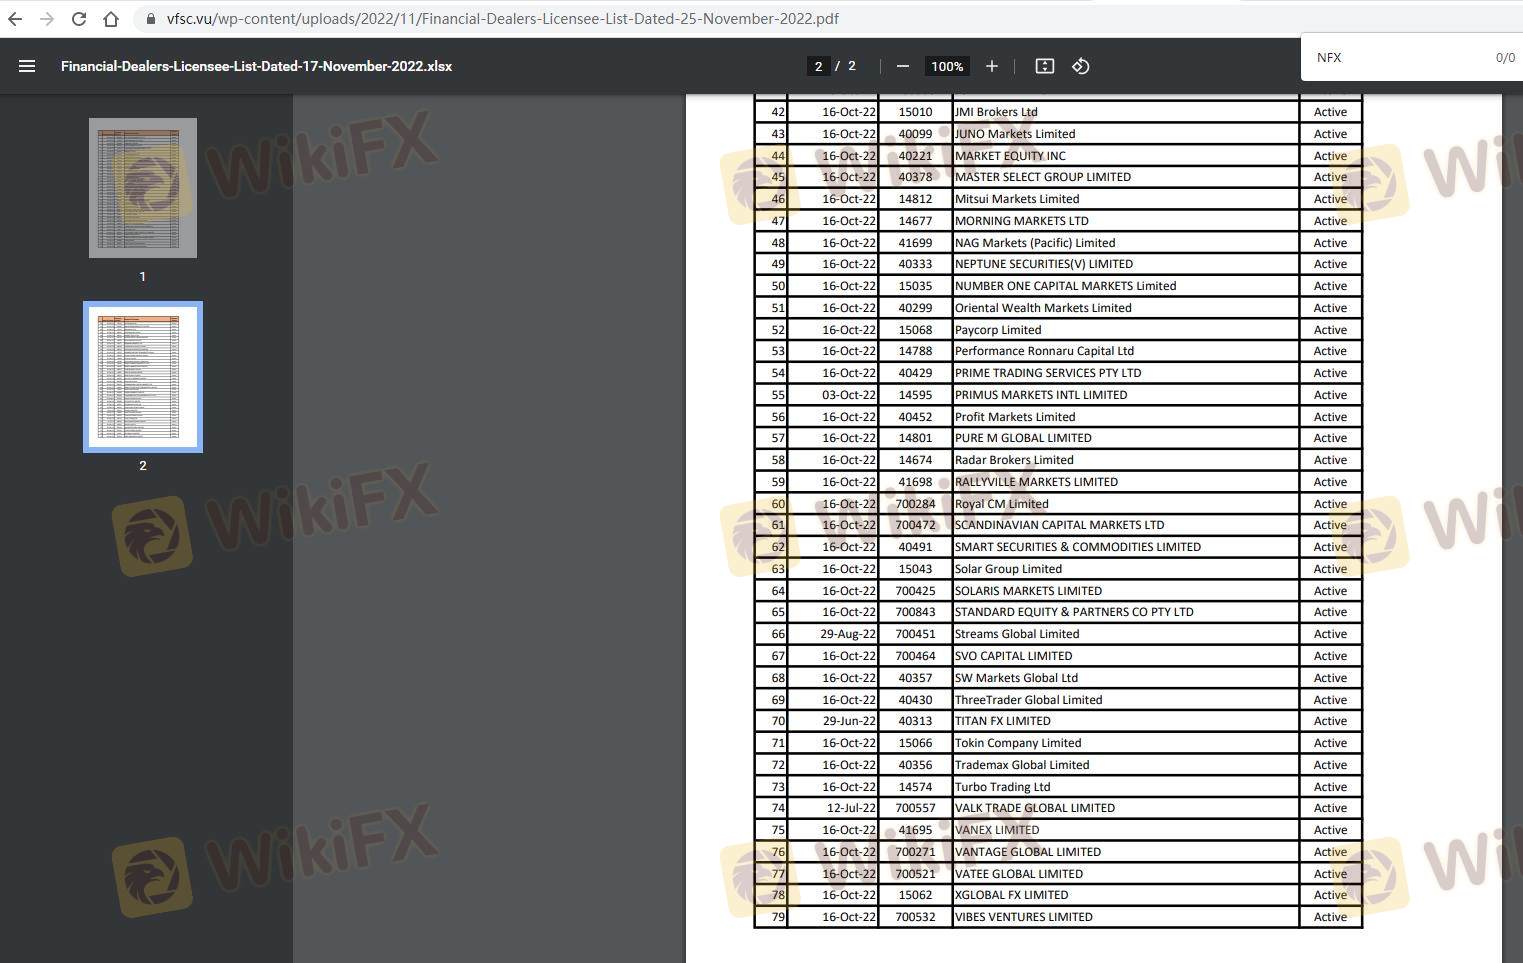Select page 2 thumbnail in sidebar
The image size is (1523, 963).
pos(143,377)
